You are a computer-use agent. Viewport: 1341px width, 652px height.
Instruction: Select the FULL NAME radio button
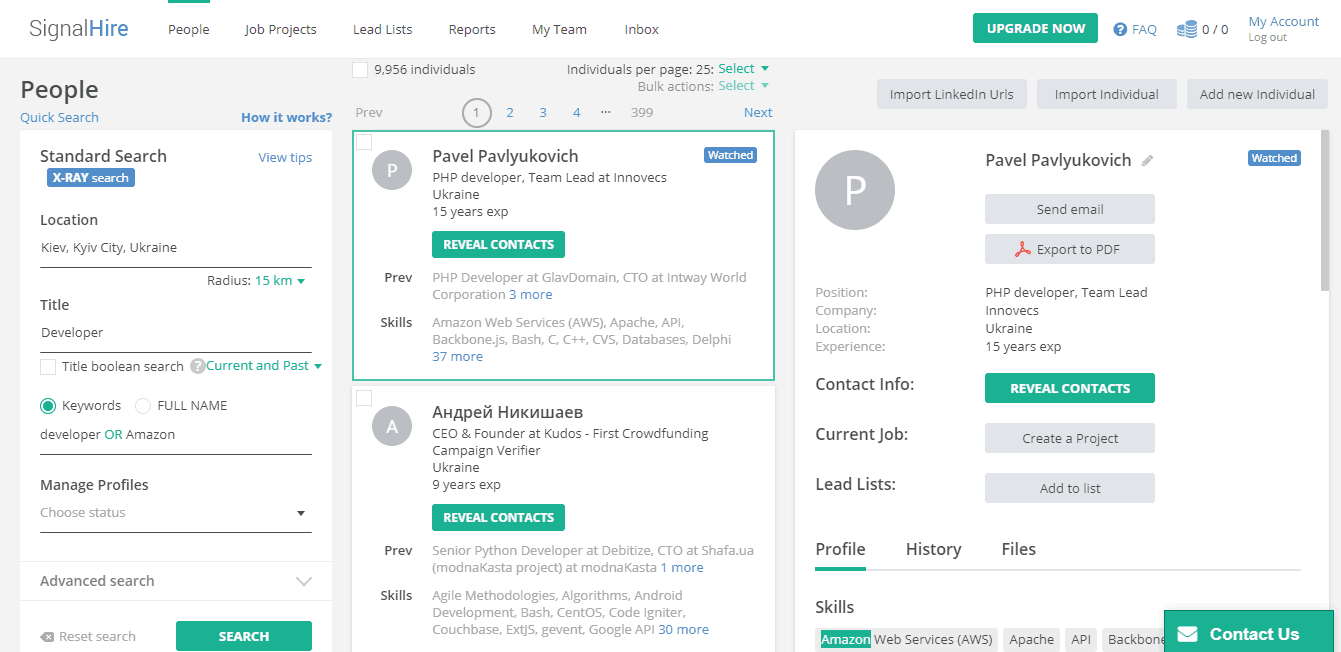pos(143,406)
